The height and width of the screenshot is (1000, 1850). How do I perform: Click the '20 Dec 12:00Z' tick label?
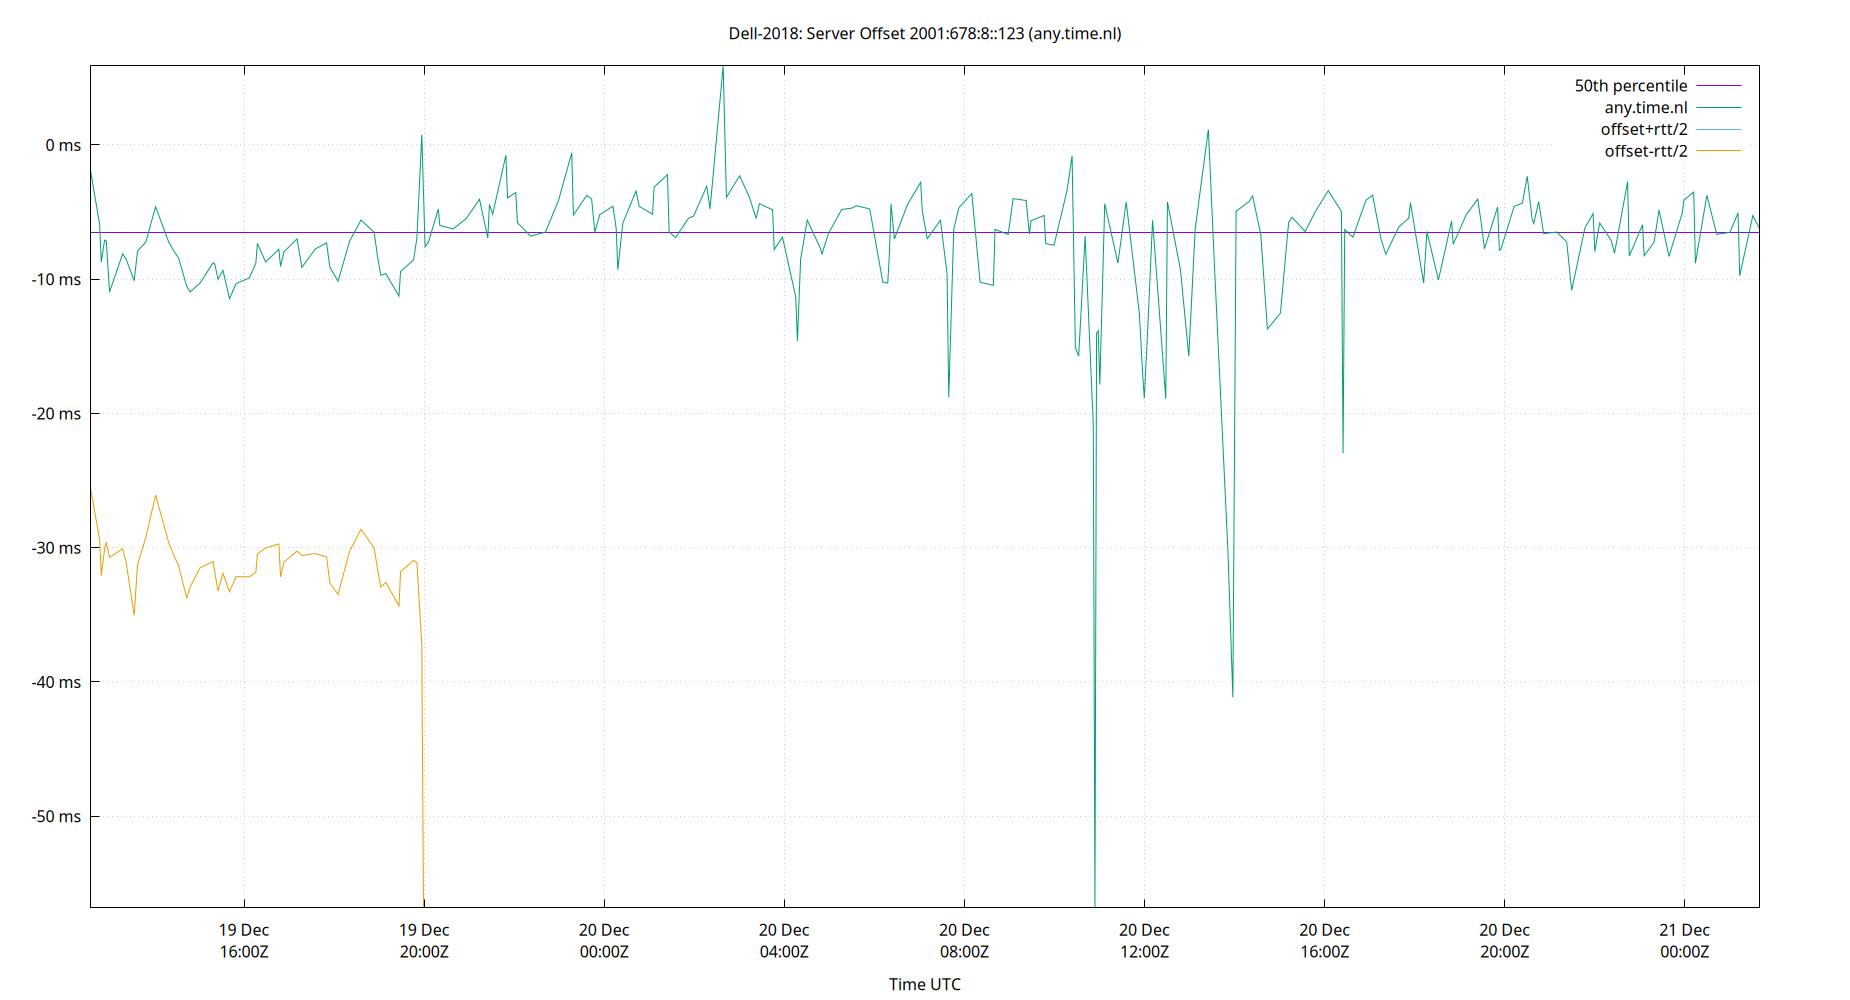1145,940
